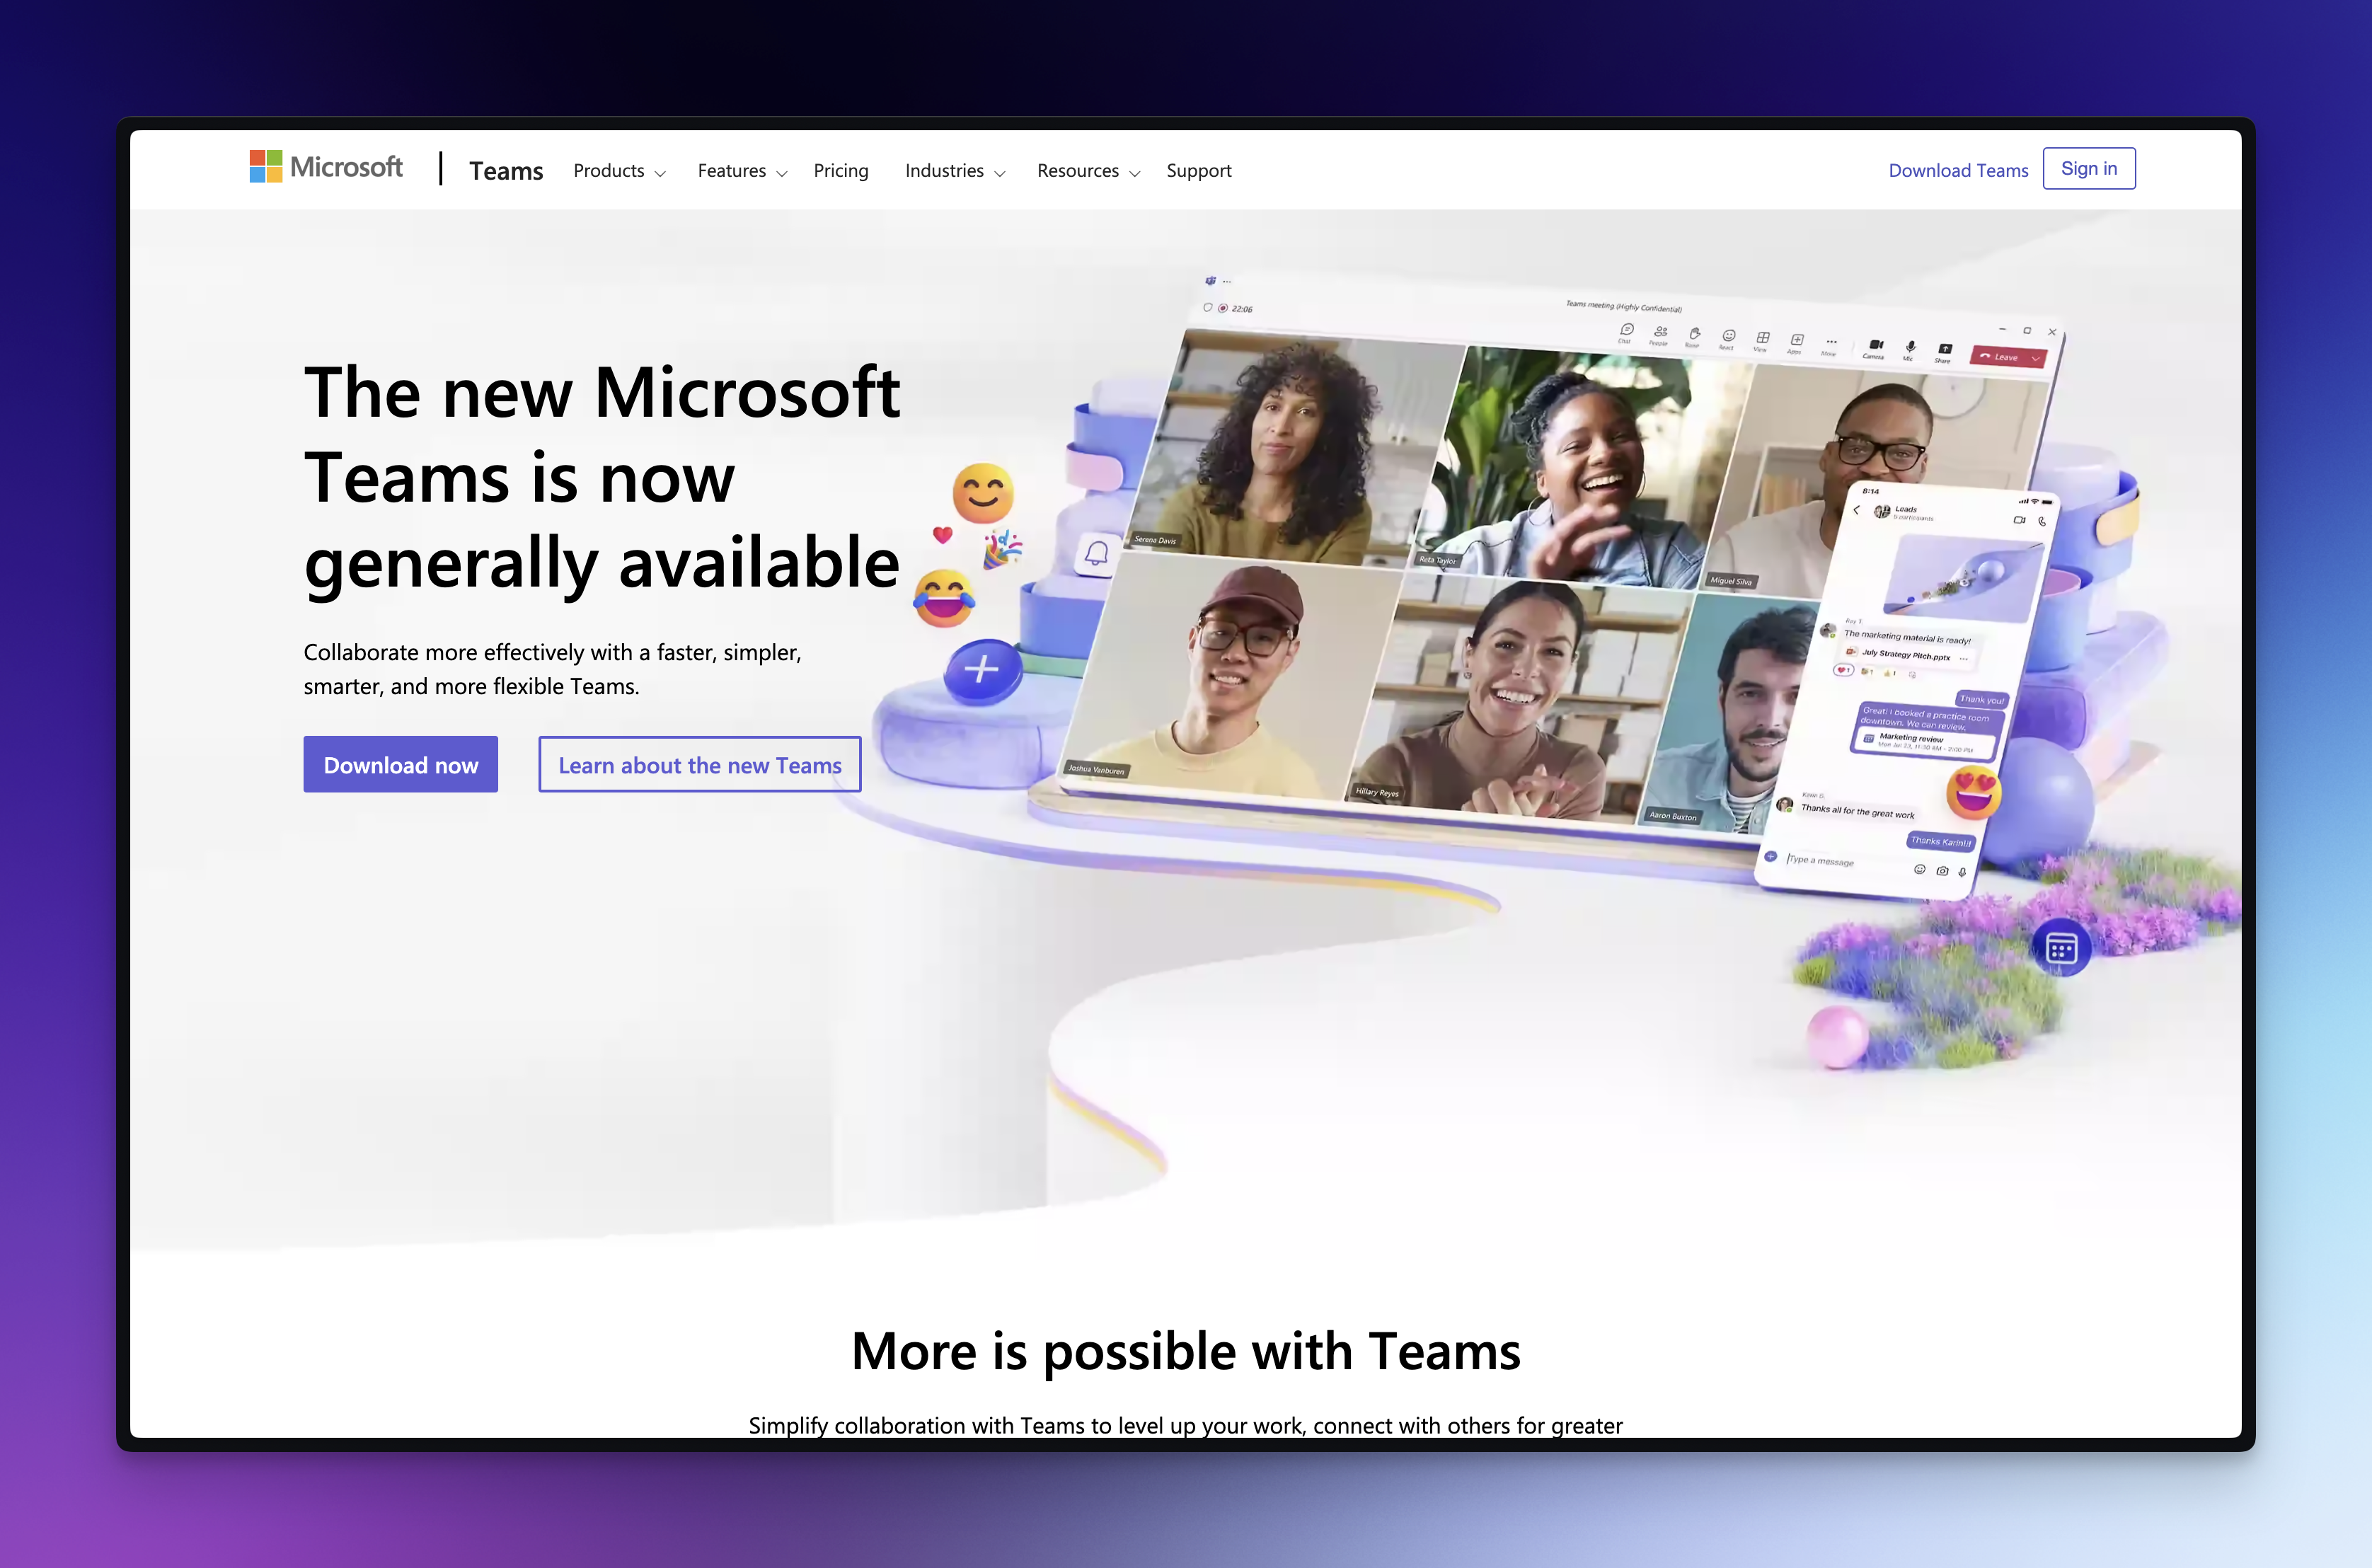Open the Industries dropdown
The height and width of the screenshot is (1568, 2372).
tap(954, 171)
